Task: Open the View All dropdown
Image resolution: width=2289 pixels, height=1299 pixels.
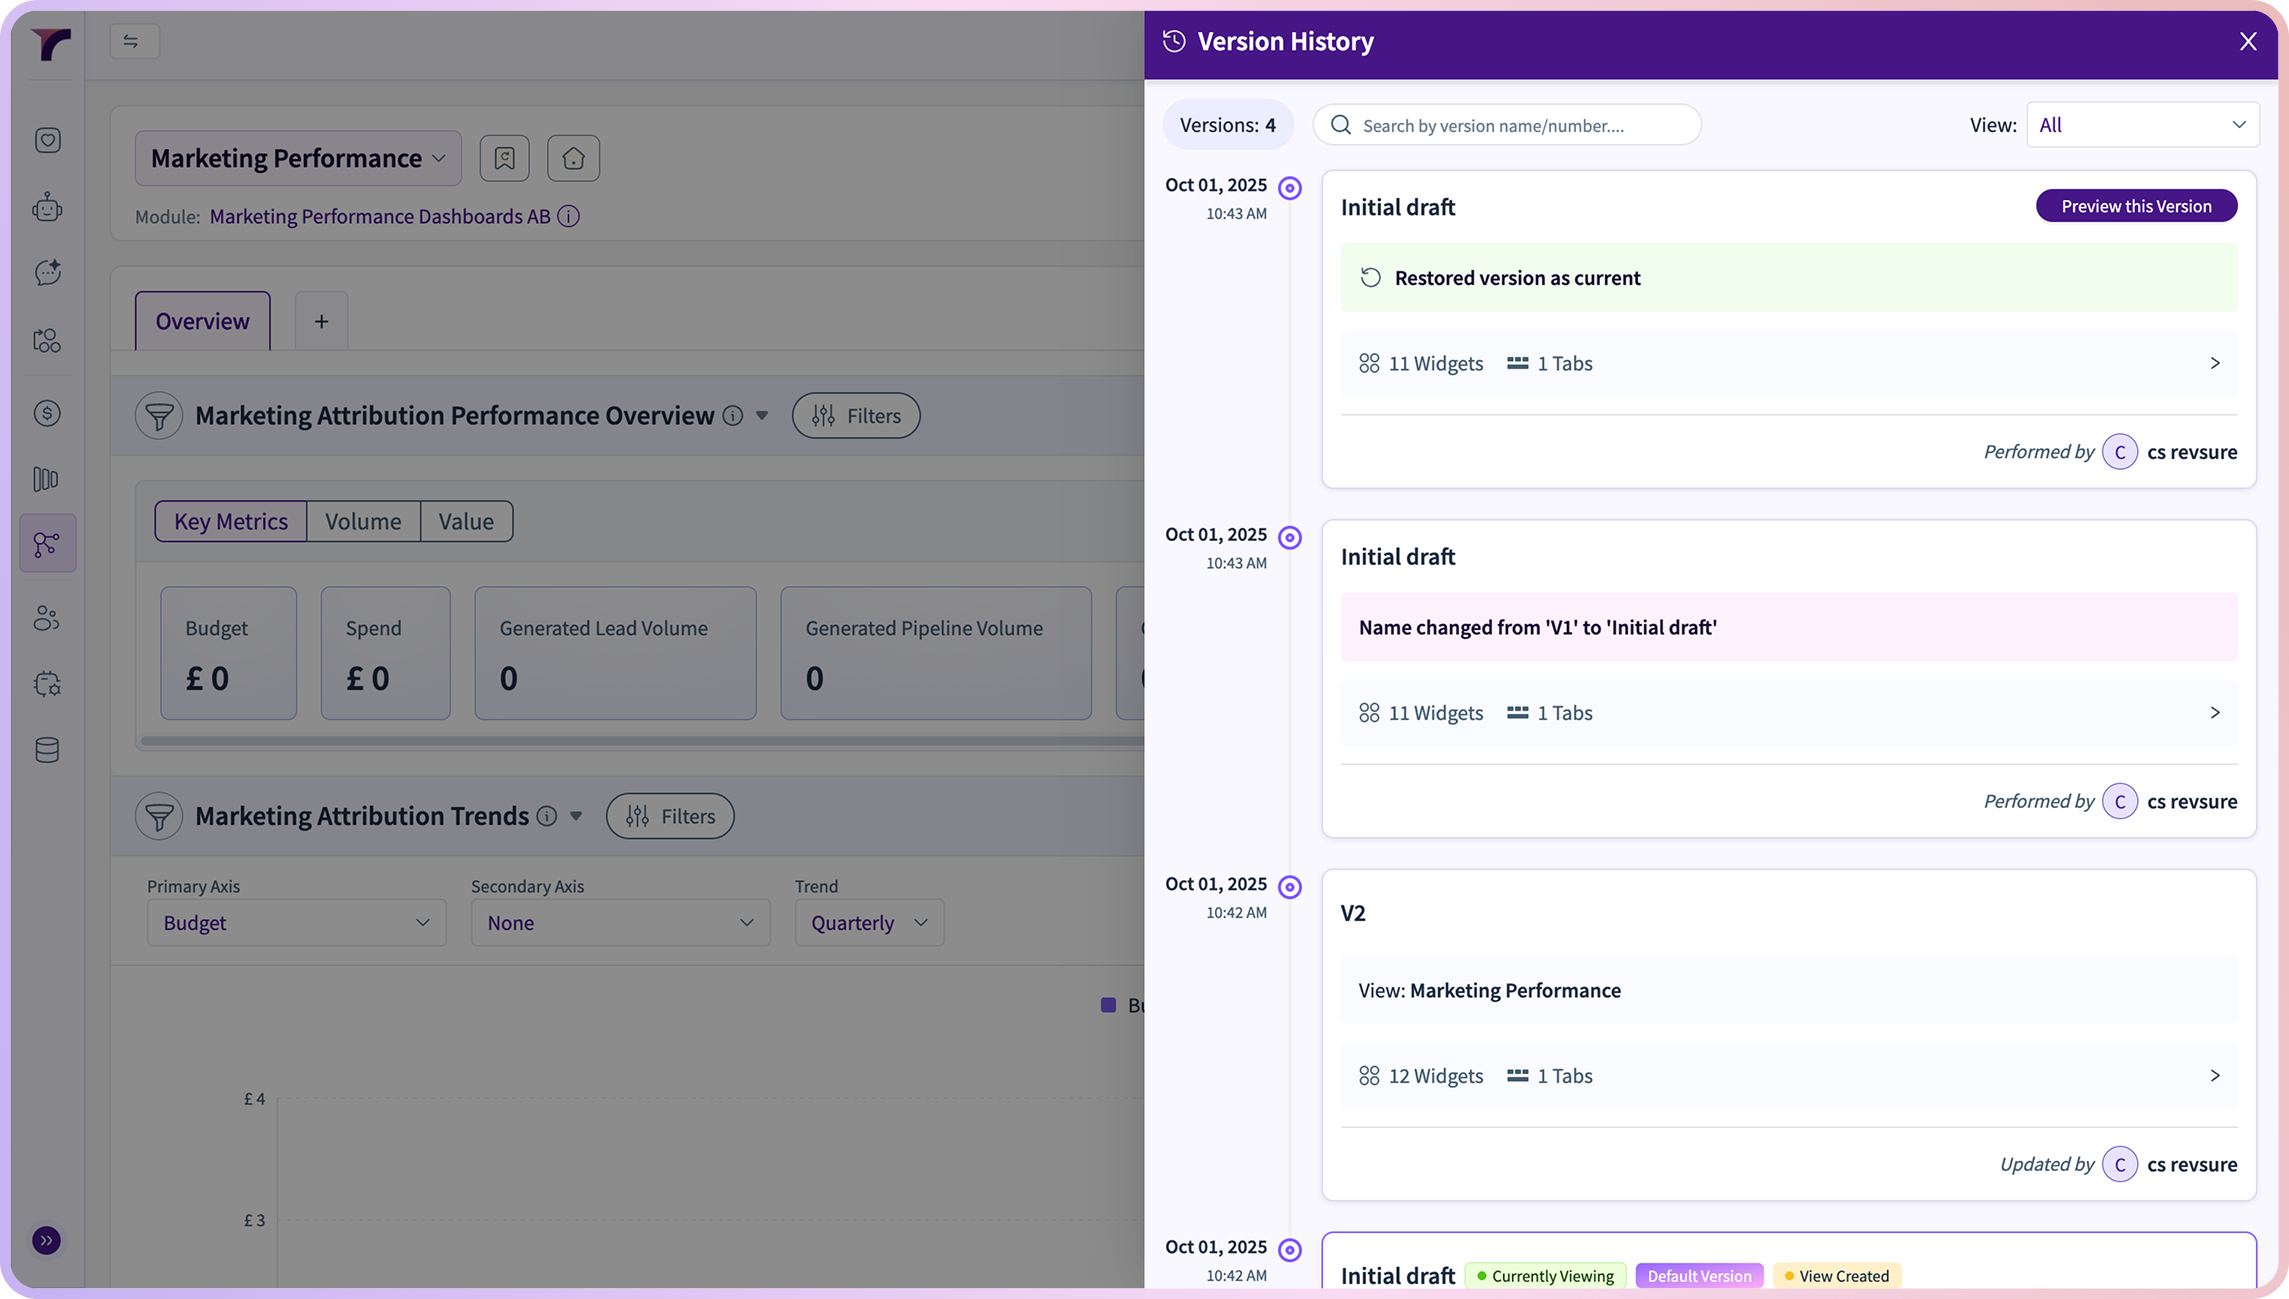Action: click(x=2142, y=125)
